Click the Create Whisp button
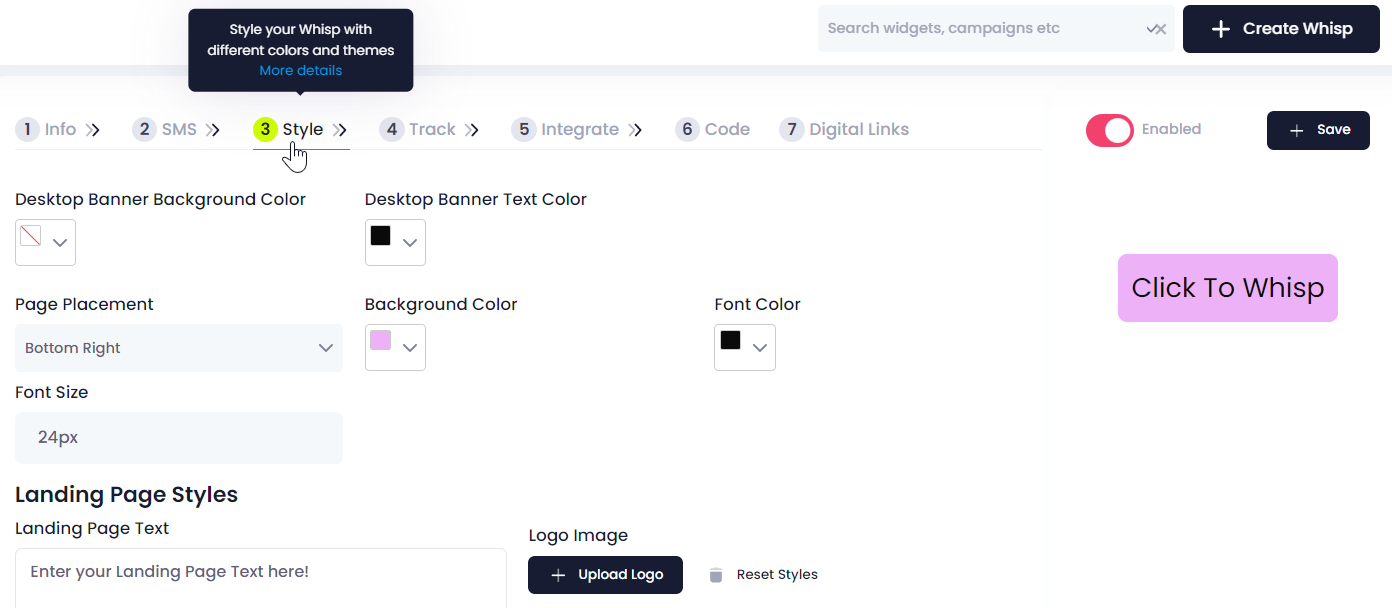This screenshot has width=1392, height=608. (1281, 29)
